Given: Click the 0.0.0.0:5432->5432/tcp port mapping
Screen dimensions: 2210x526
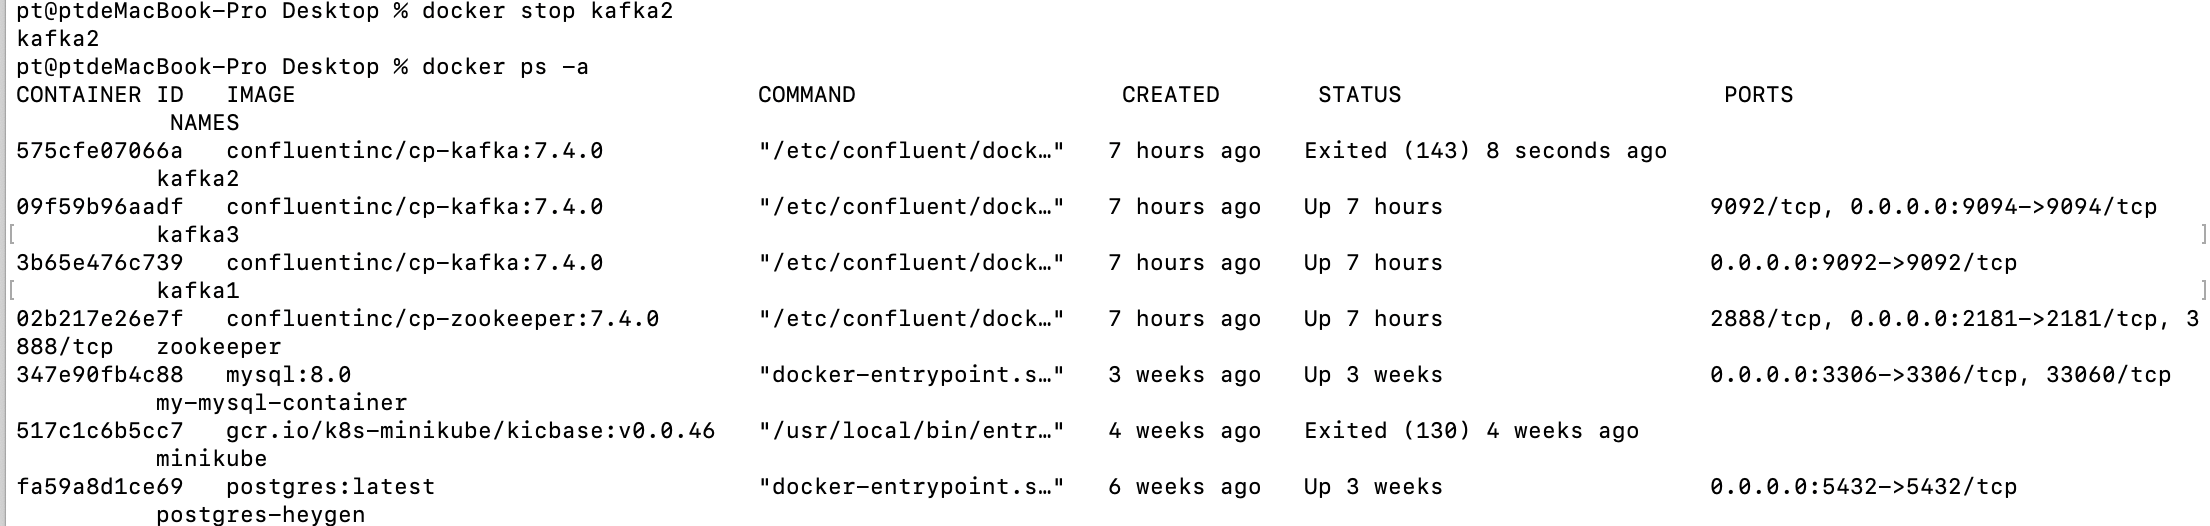Looking at the screenshot, I should [x=1863, y=487].
